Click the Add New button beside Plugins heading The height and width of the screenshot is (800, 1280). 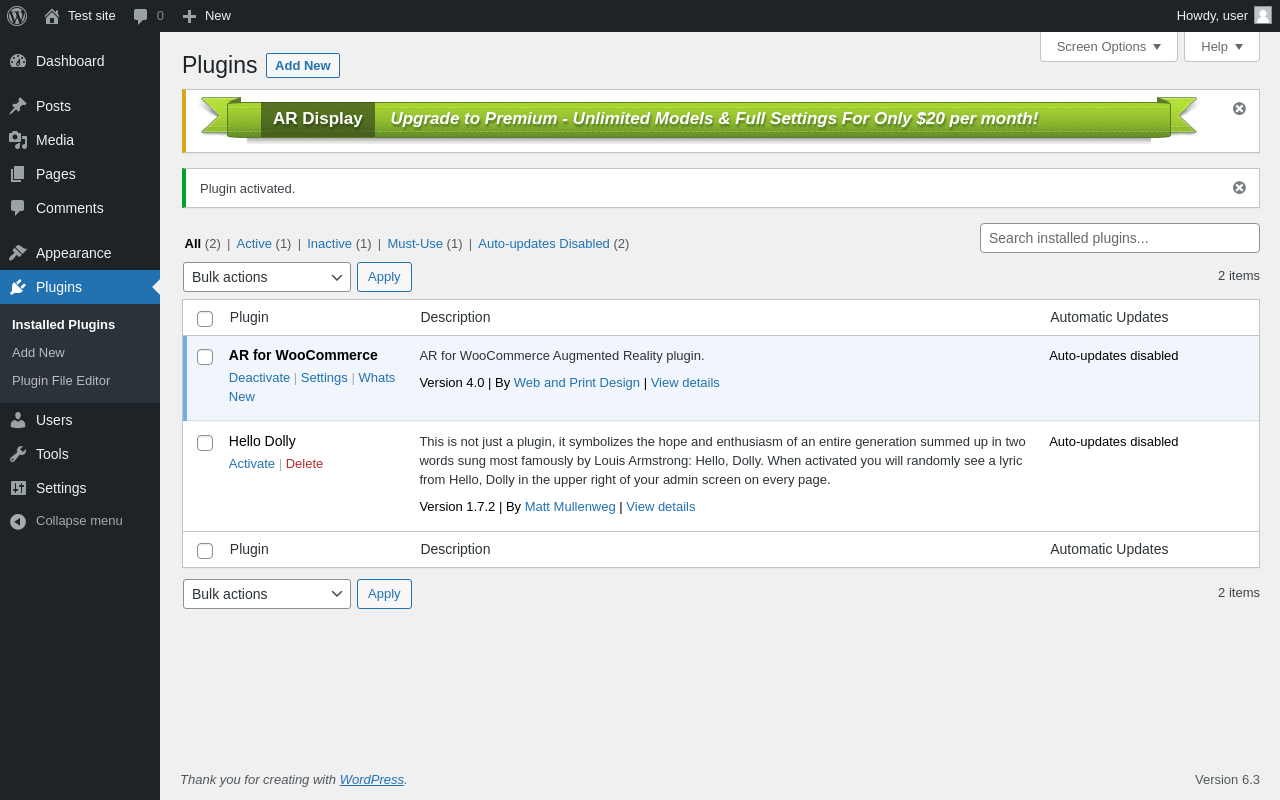[303, 65]
